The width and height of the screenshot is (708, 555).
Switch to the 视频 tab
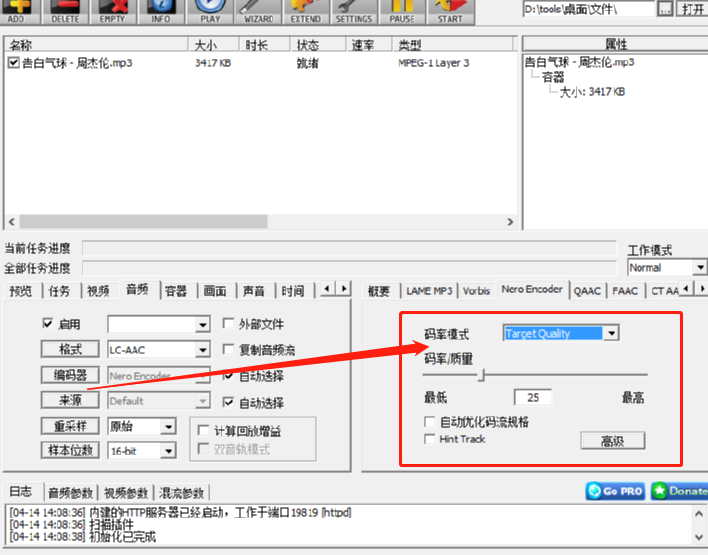point(98,291)
